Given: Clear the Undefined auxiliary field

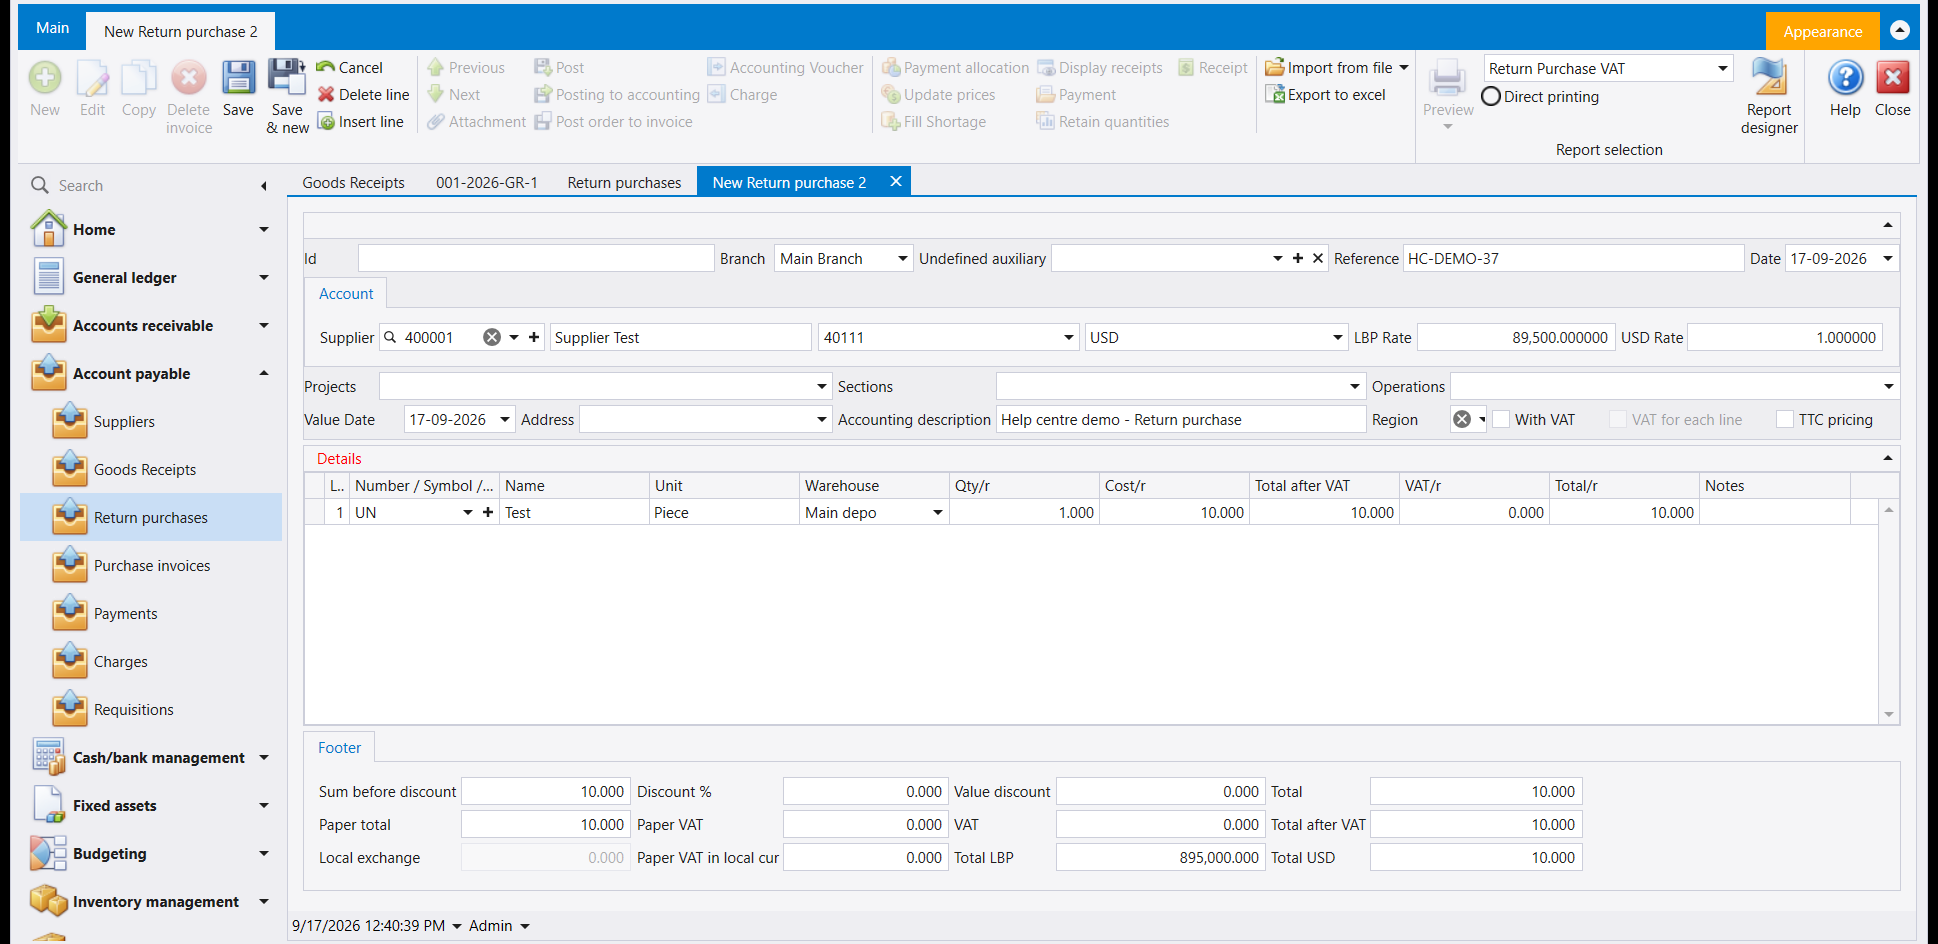Looking at the screenshot, I should 1318,258.
